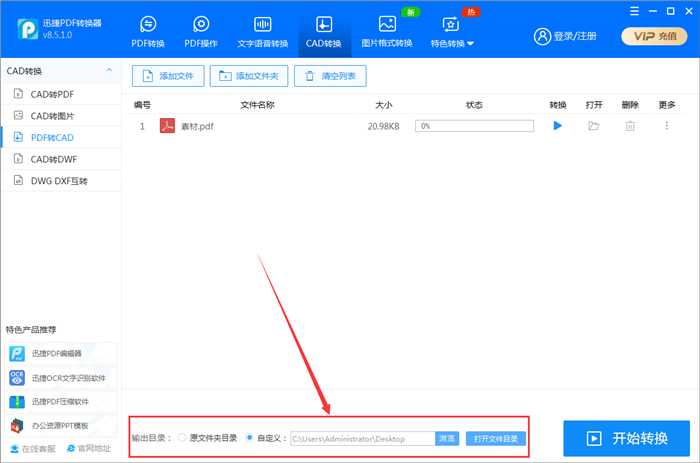The image size is (700, 463).
Task: Select 自定义 radio button
Action: click(x=249, y=438)
